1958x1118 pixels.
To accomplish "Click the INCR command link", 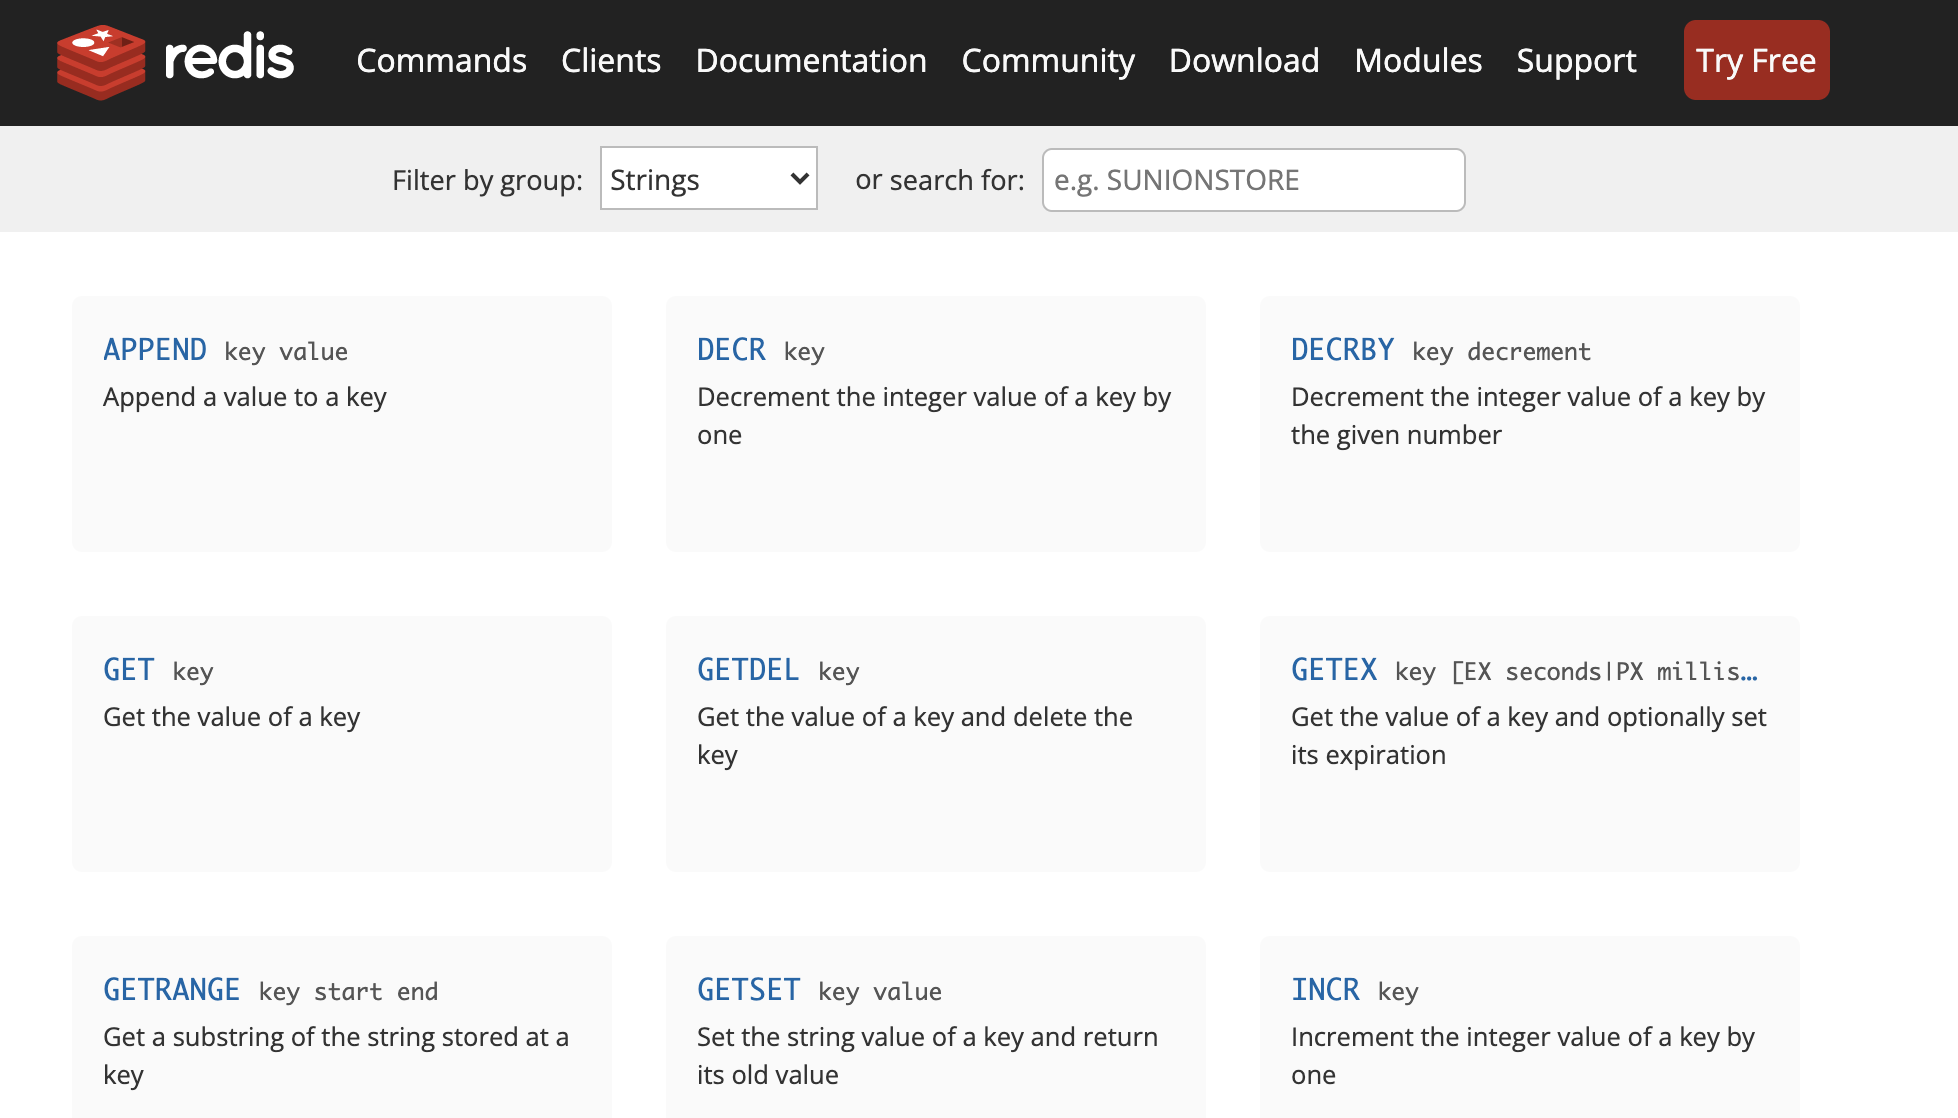I will click(x=1325, y=990).
